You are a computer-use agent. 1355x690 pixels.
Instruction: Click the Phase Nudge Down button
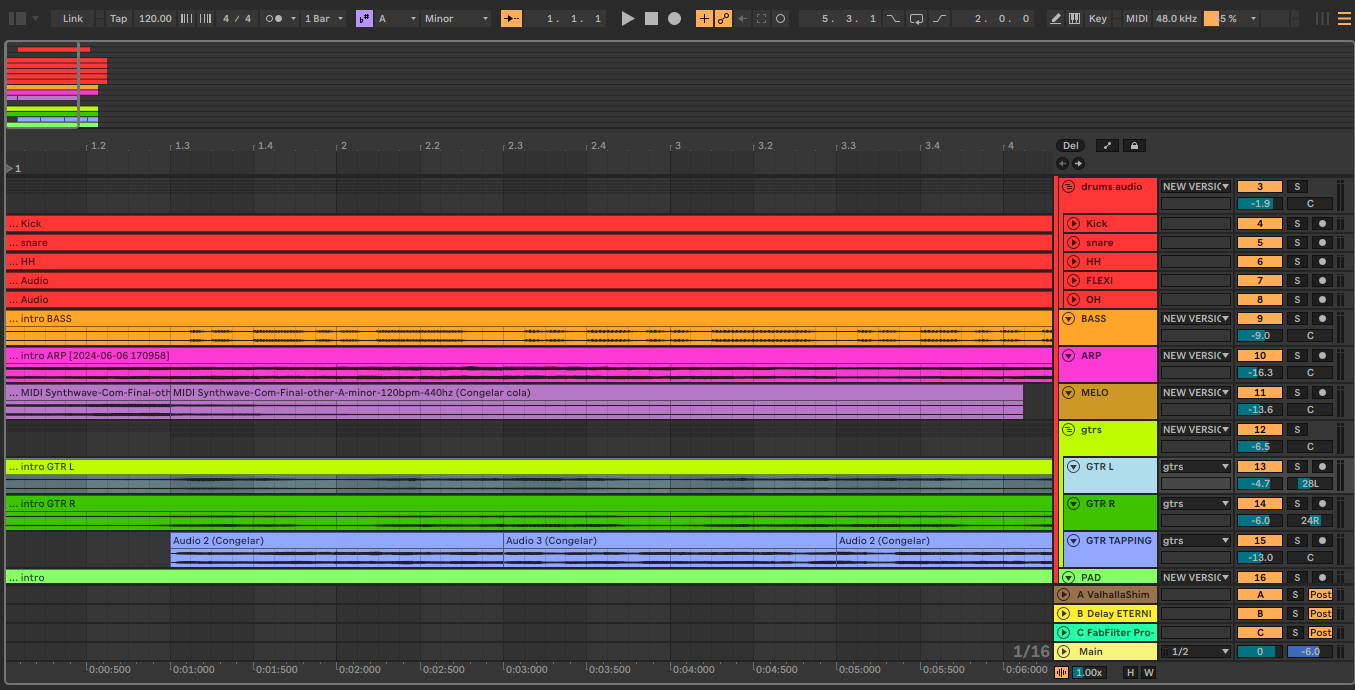185,18
